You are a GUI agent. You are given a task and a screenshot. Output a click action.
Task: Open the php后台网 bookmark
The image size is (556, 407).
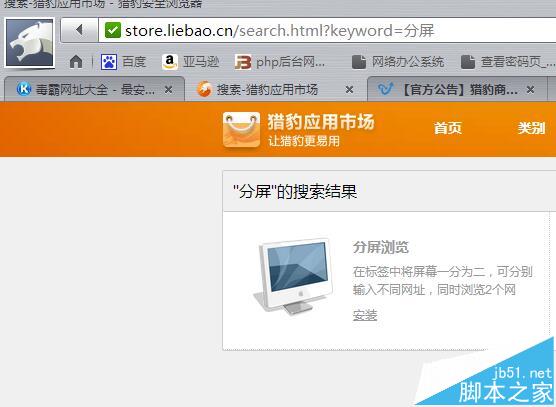280,62
